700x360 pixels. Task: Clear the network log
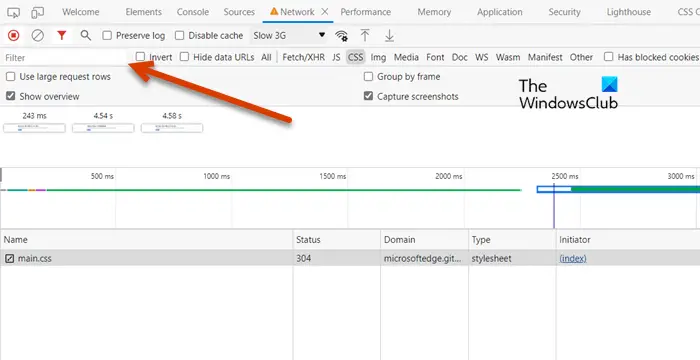click(x=38, y=35)
